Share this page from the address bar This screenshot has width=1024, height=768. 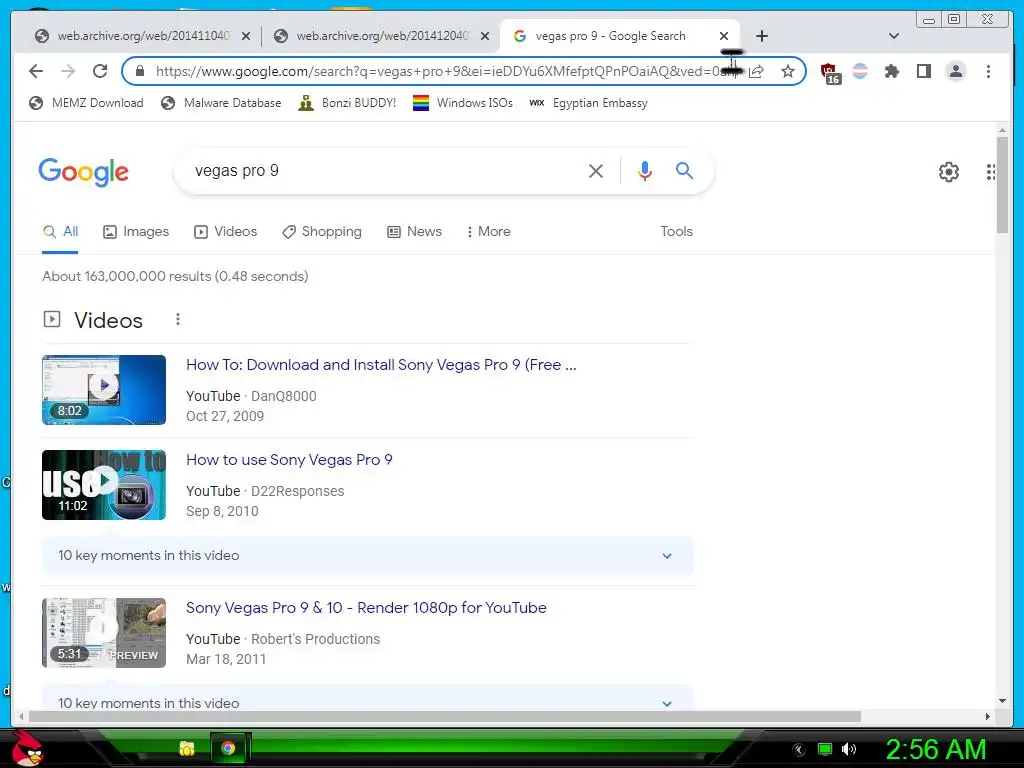coord(756,71)
